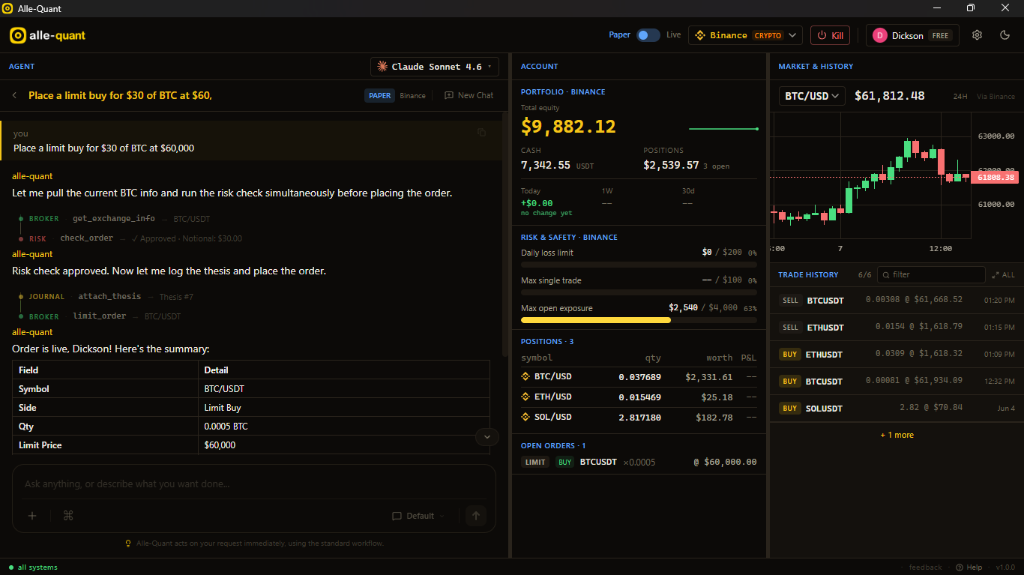Expand the check_order RISK tool call

pos(131,238)
